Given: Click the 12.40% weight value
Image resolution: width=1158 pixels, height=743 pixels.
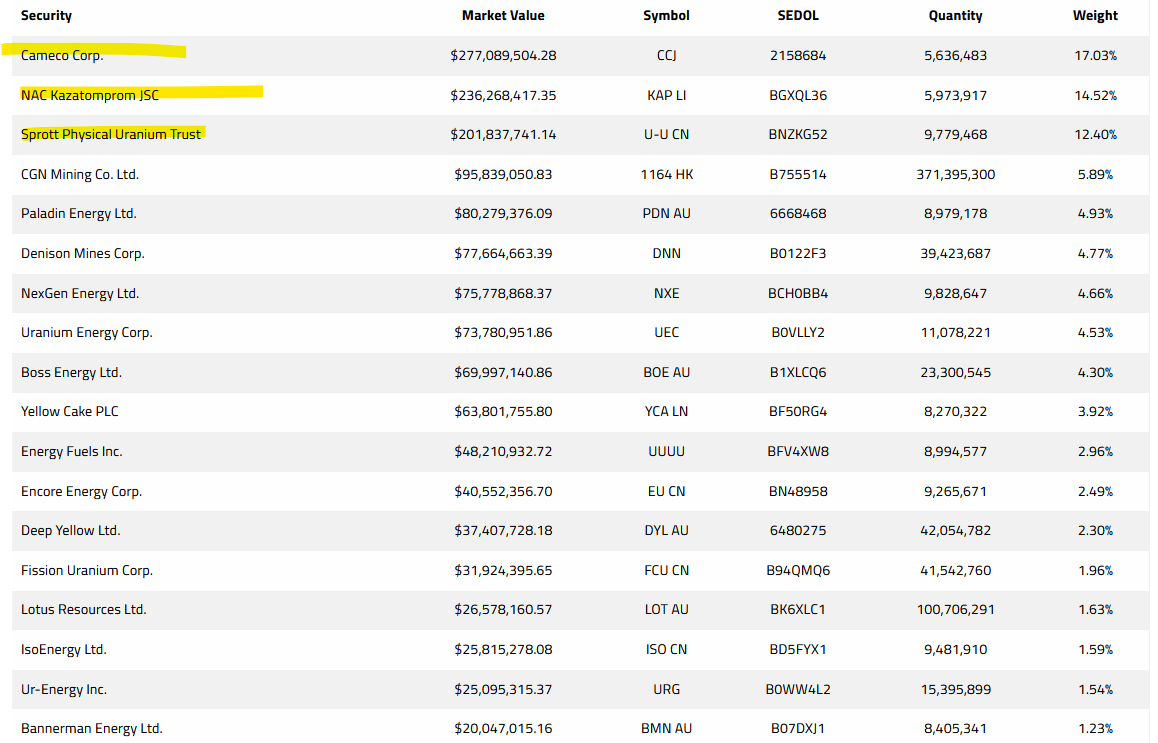Looking at the screenshot, I should tap(1095, 134).
